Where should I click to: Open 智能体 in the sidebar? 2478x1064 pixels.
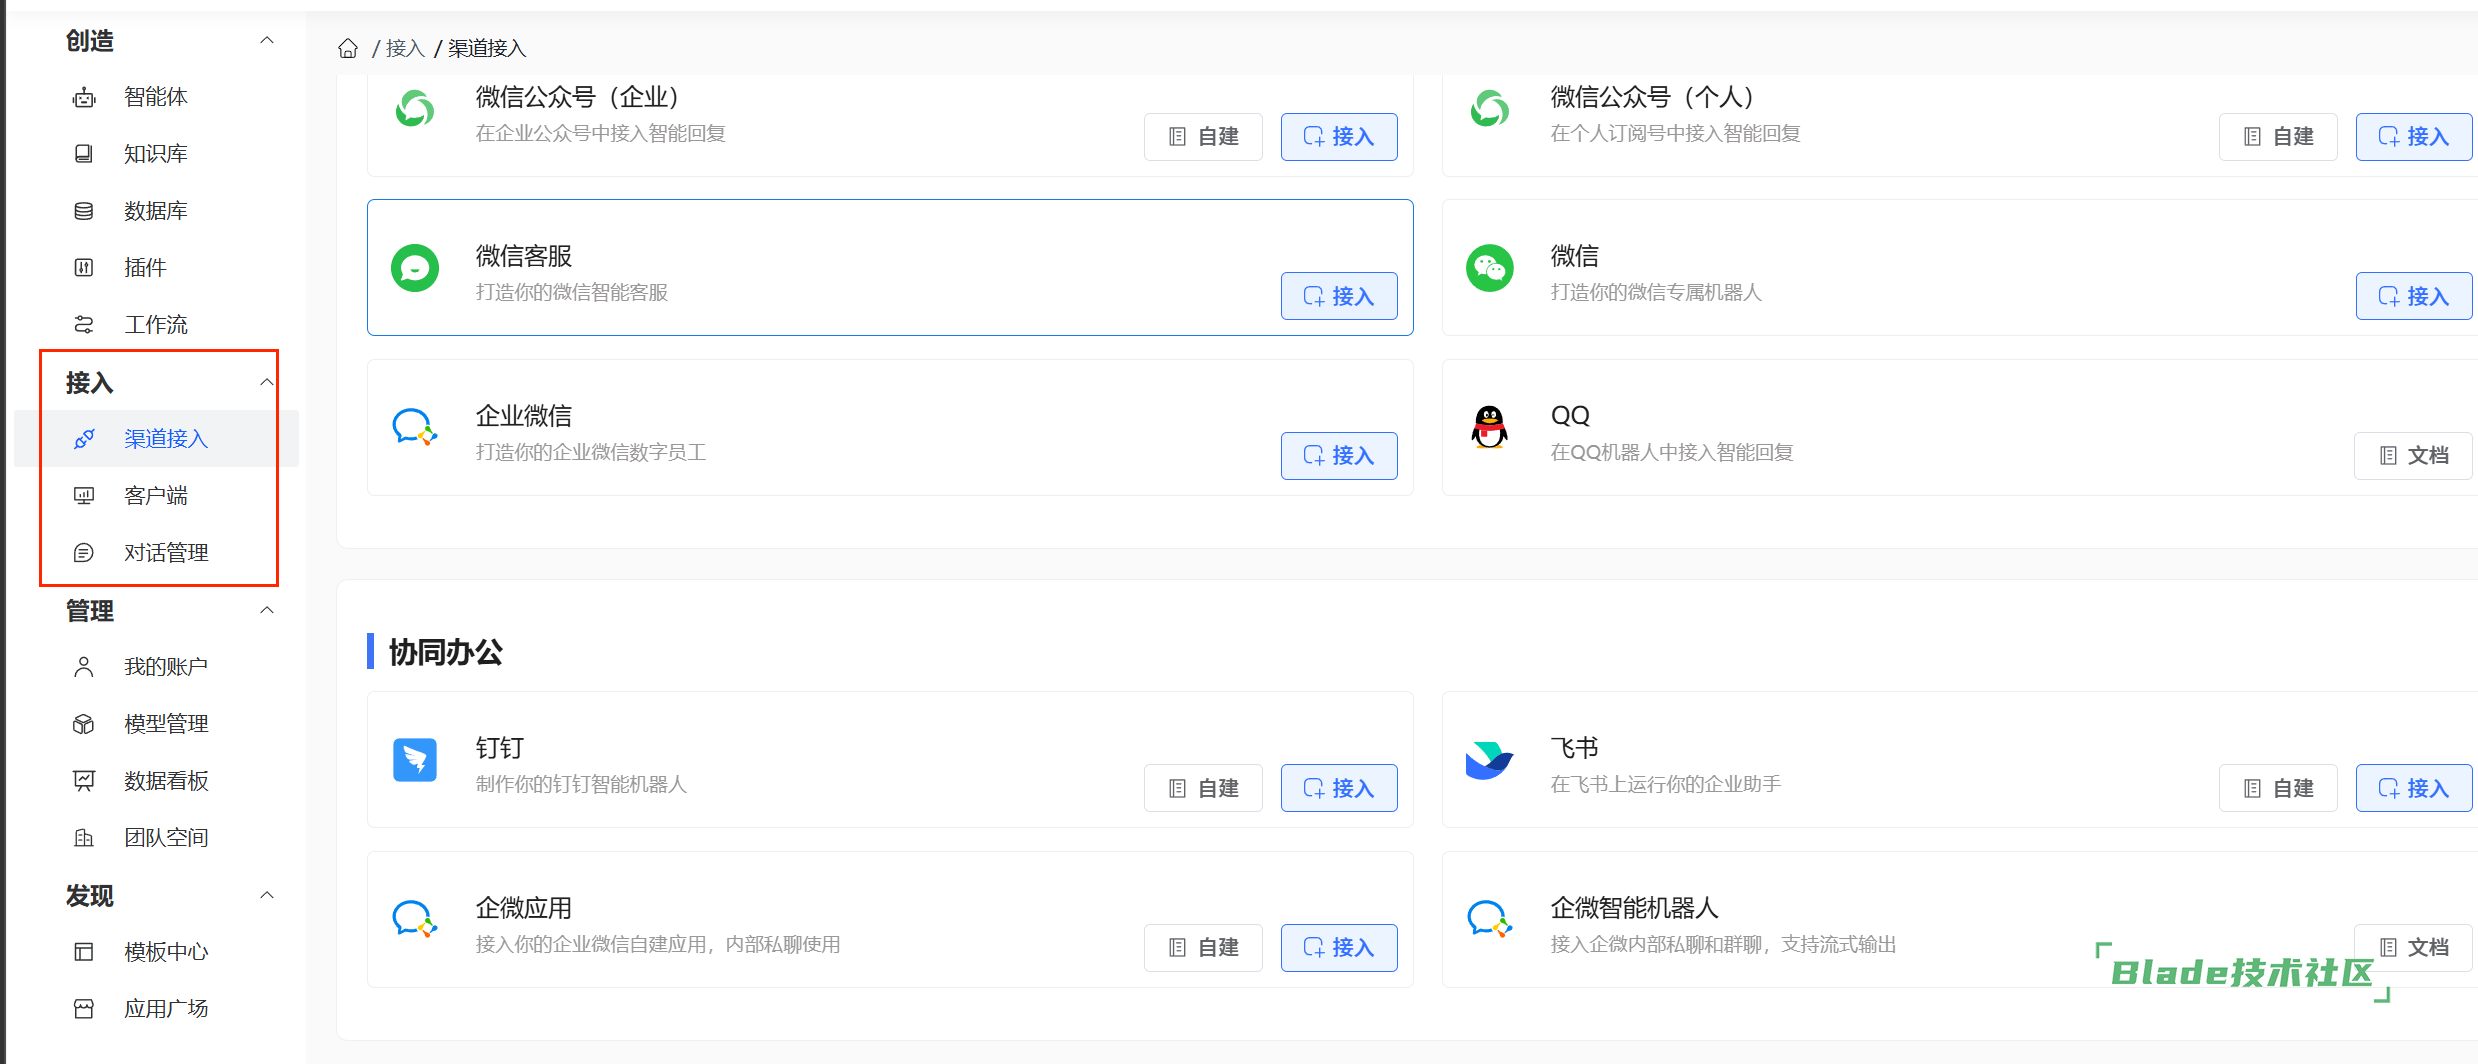tap(155, 97)
